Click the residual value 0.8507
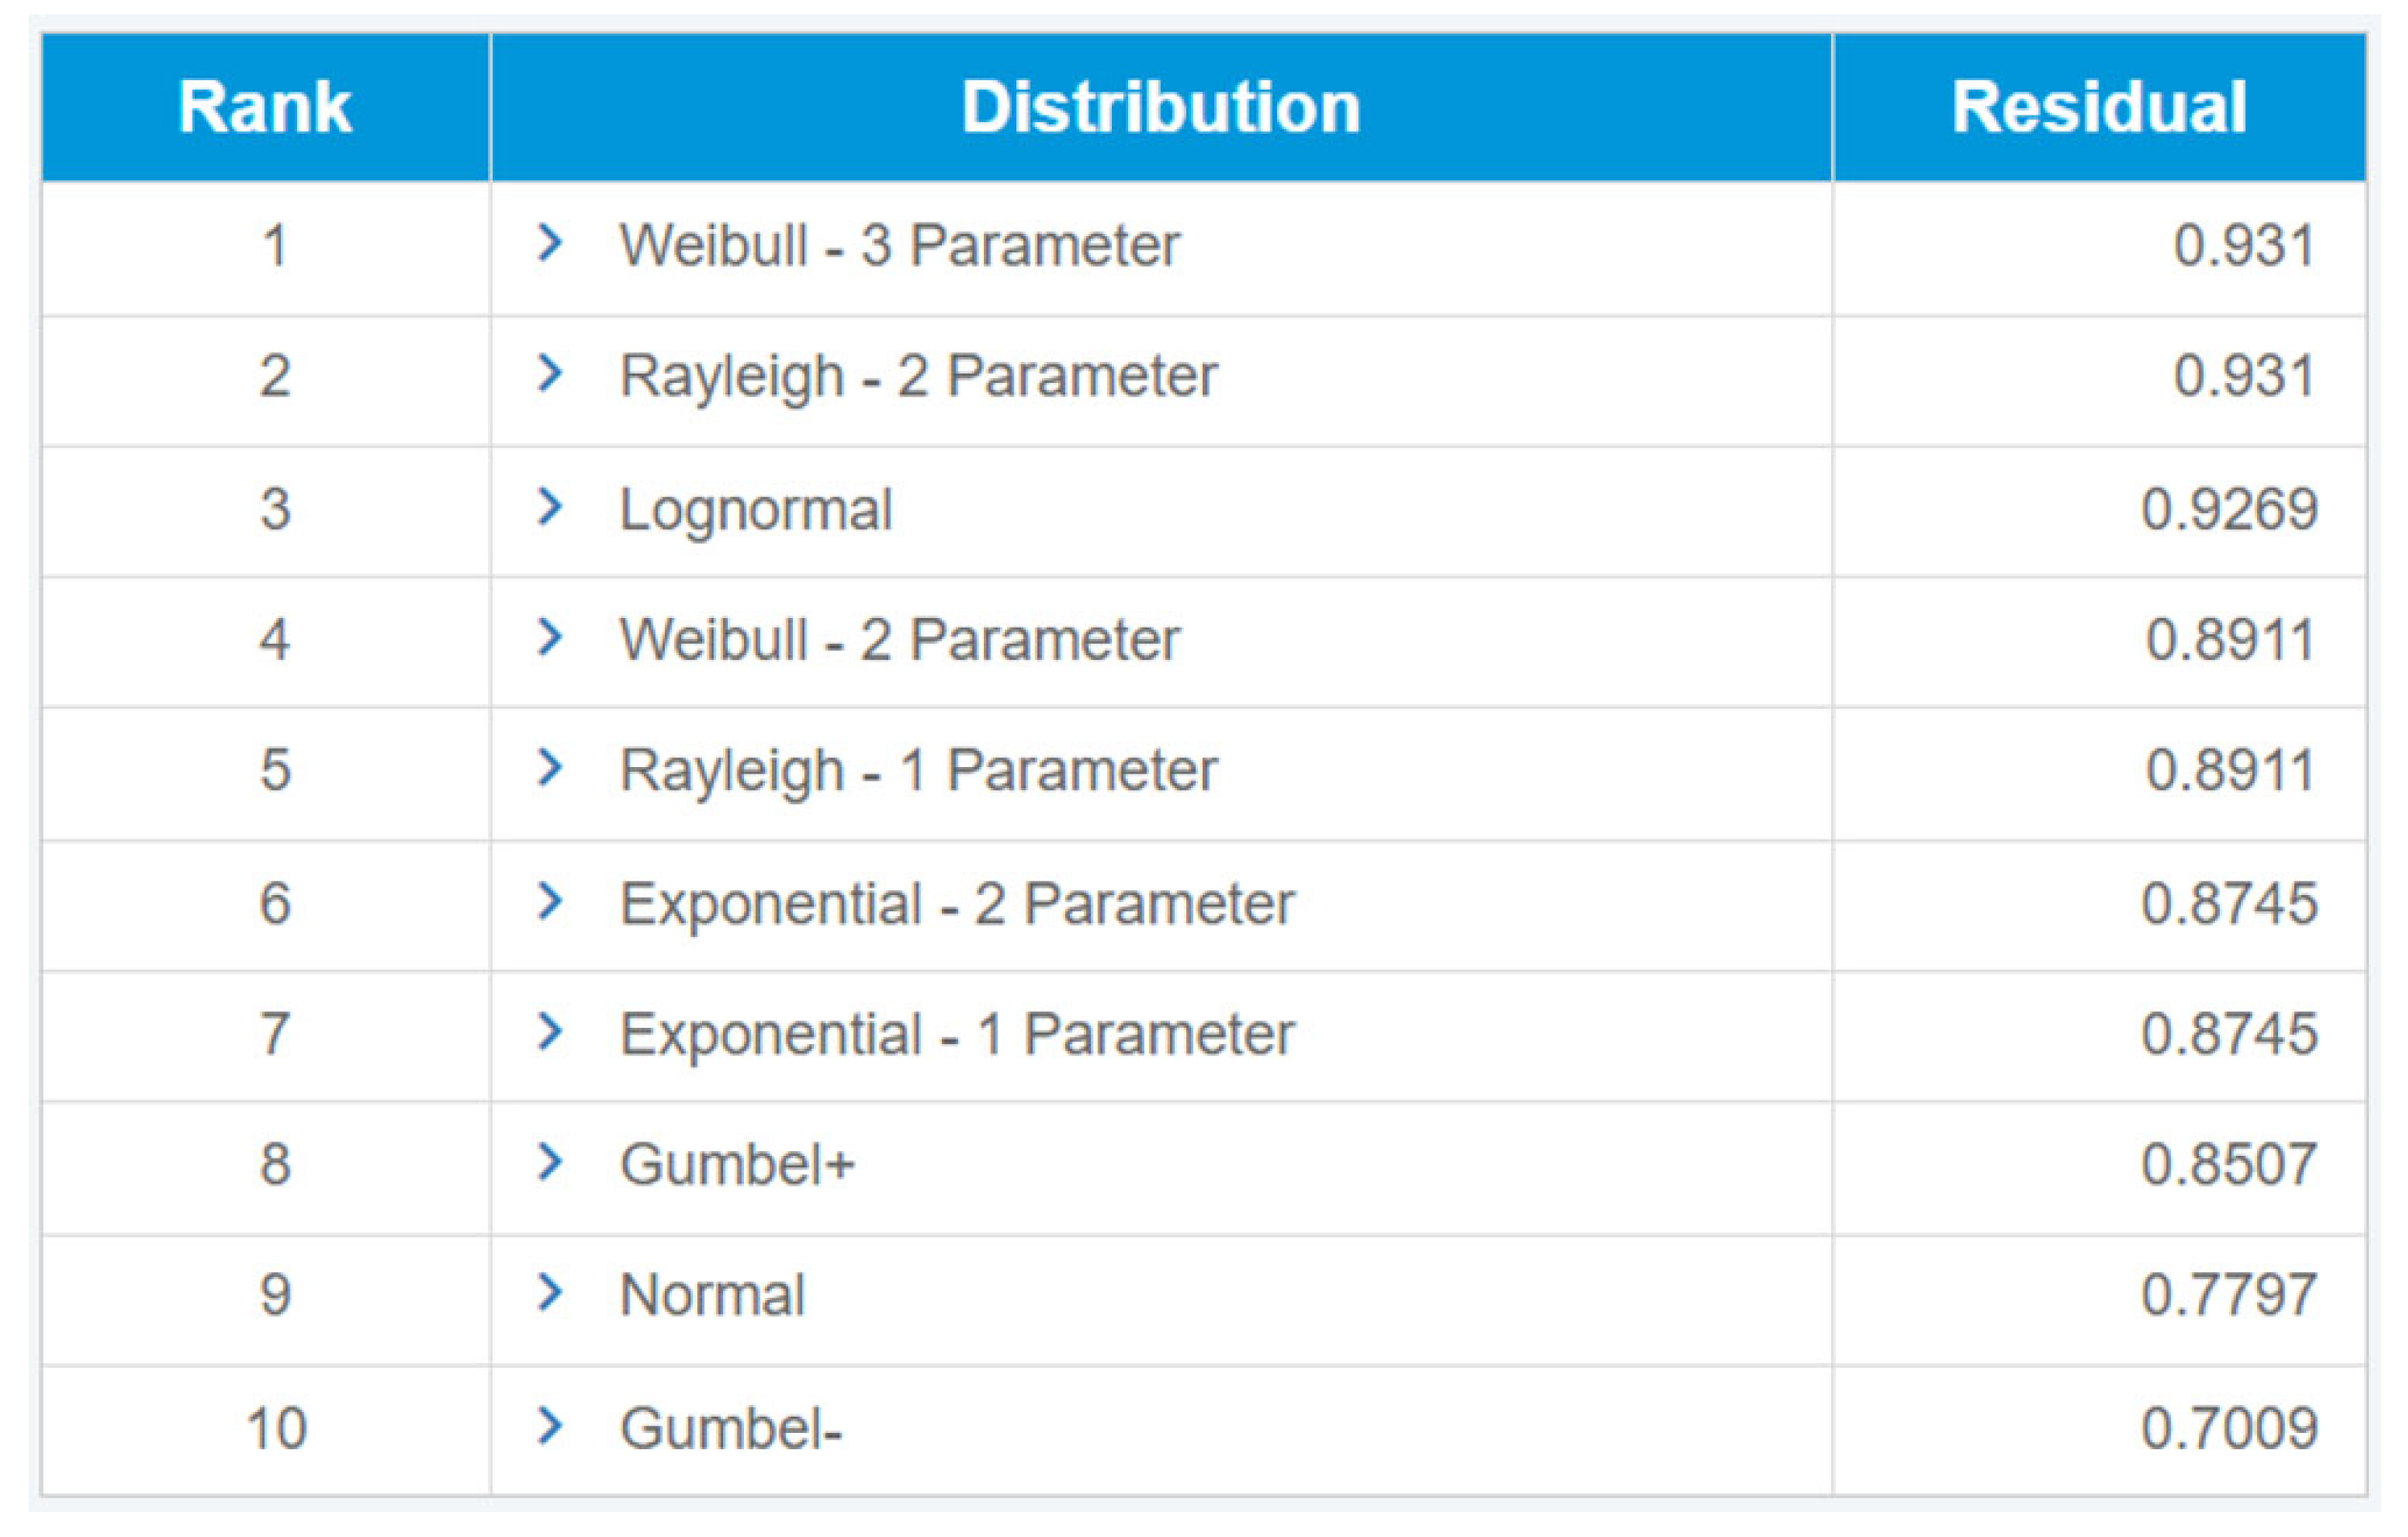 click(2229, 1164)
